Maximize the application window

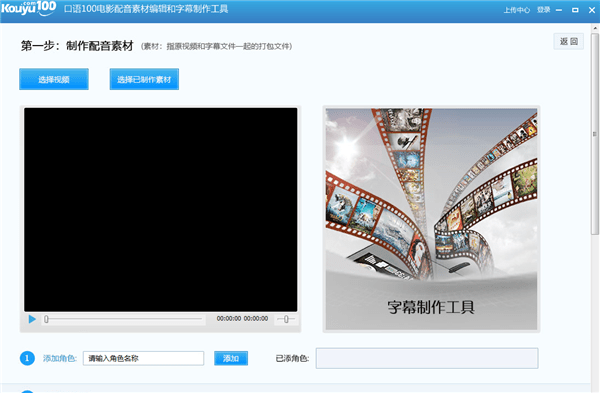click(575, 10)
